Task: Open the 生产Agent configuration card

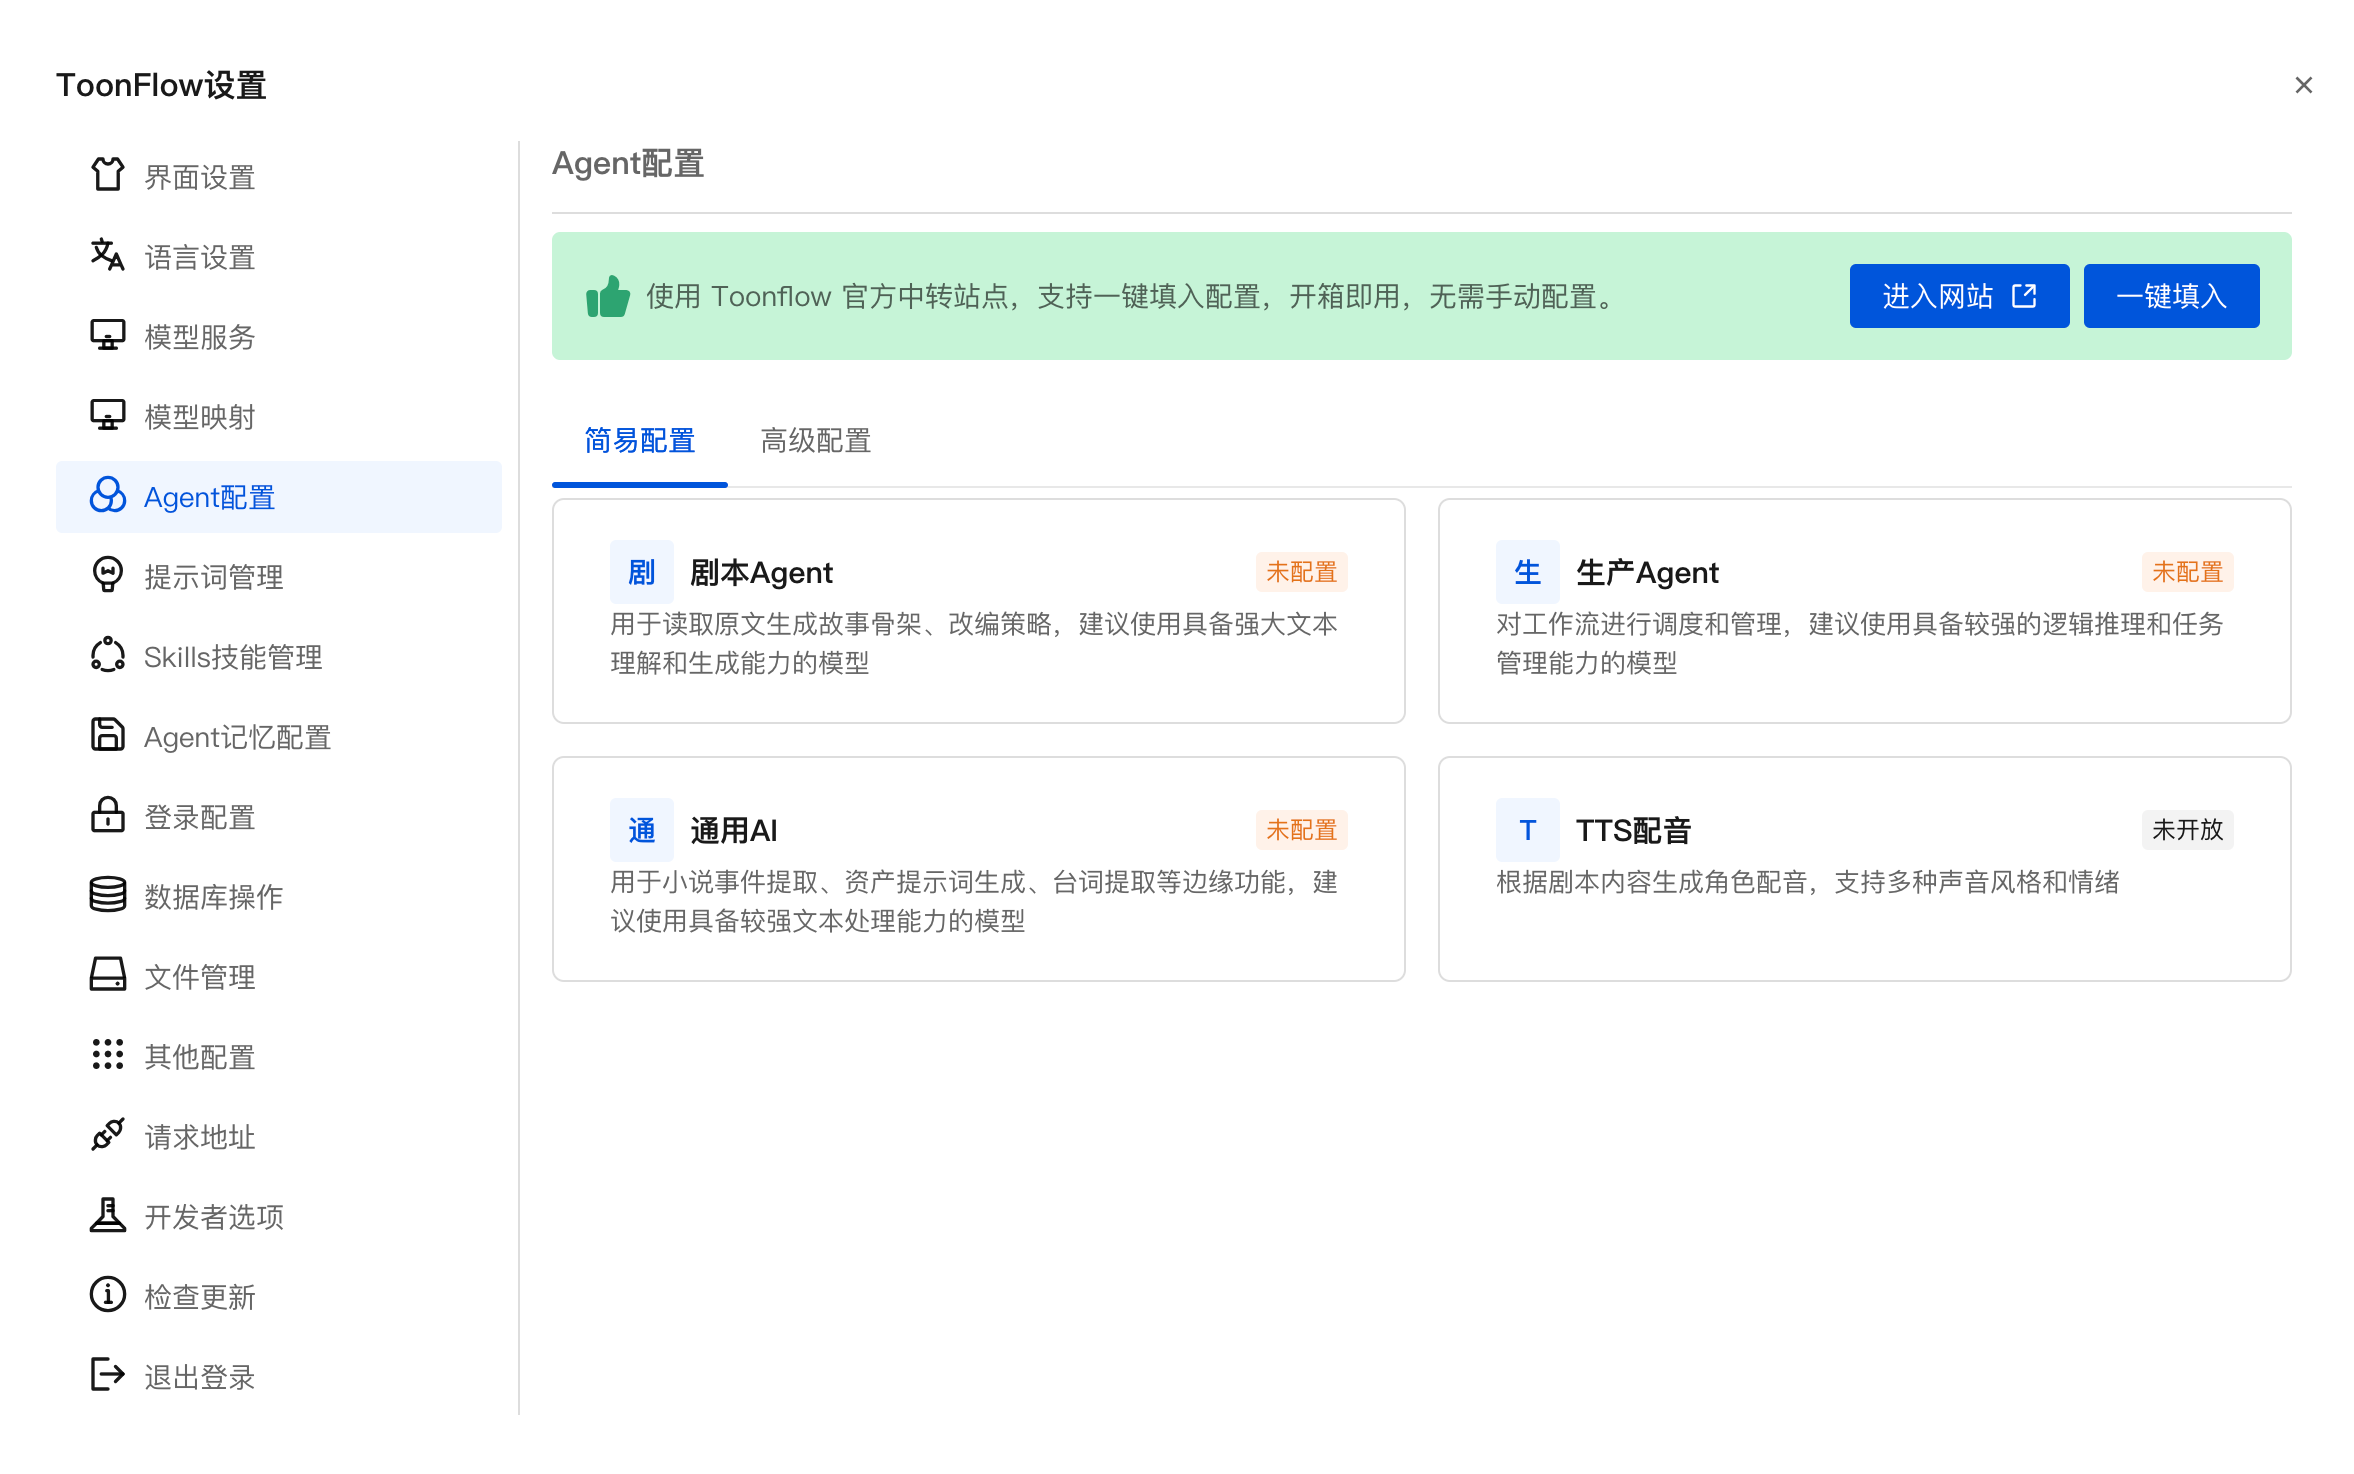Action: pos(1865,611)
